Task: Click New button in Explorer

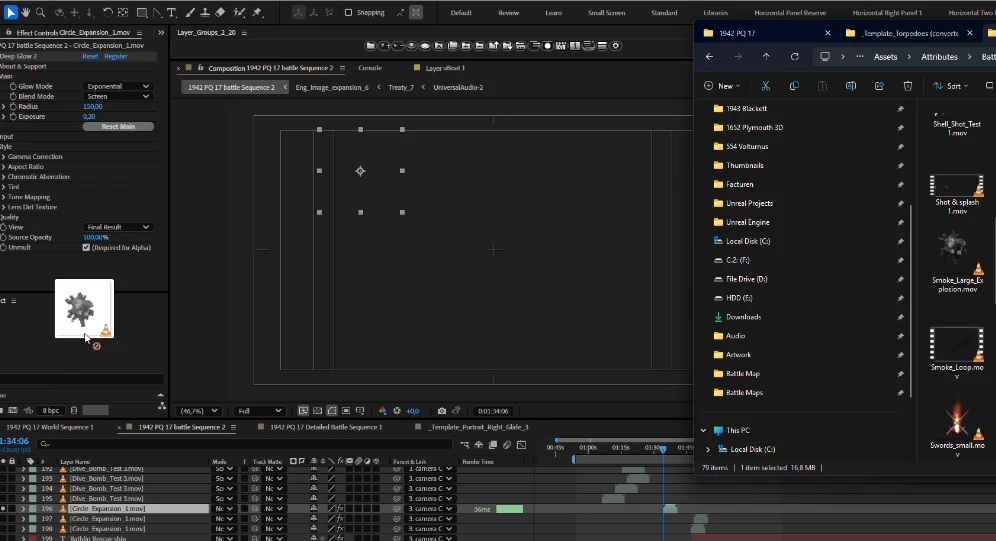Action: (x=722, y=86)
